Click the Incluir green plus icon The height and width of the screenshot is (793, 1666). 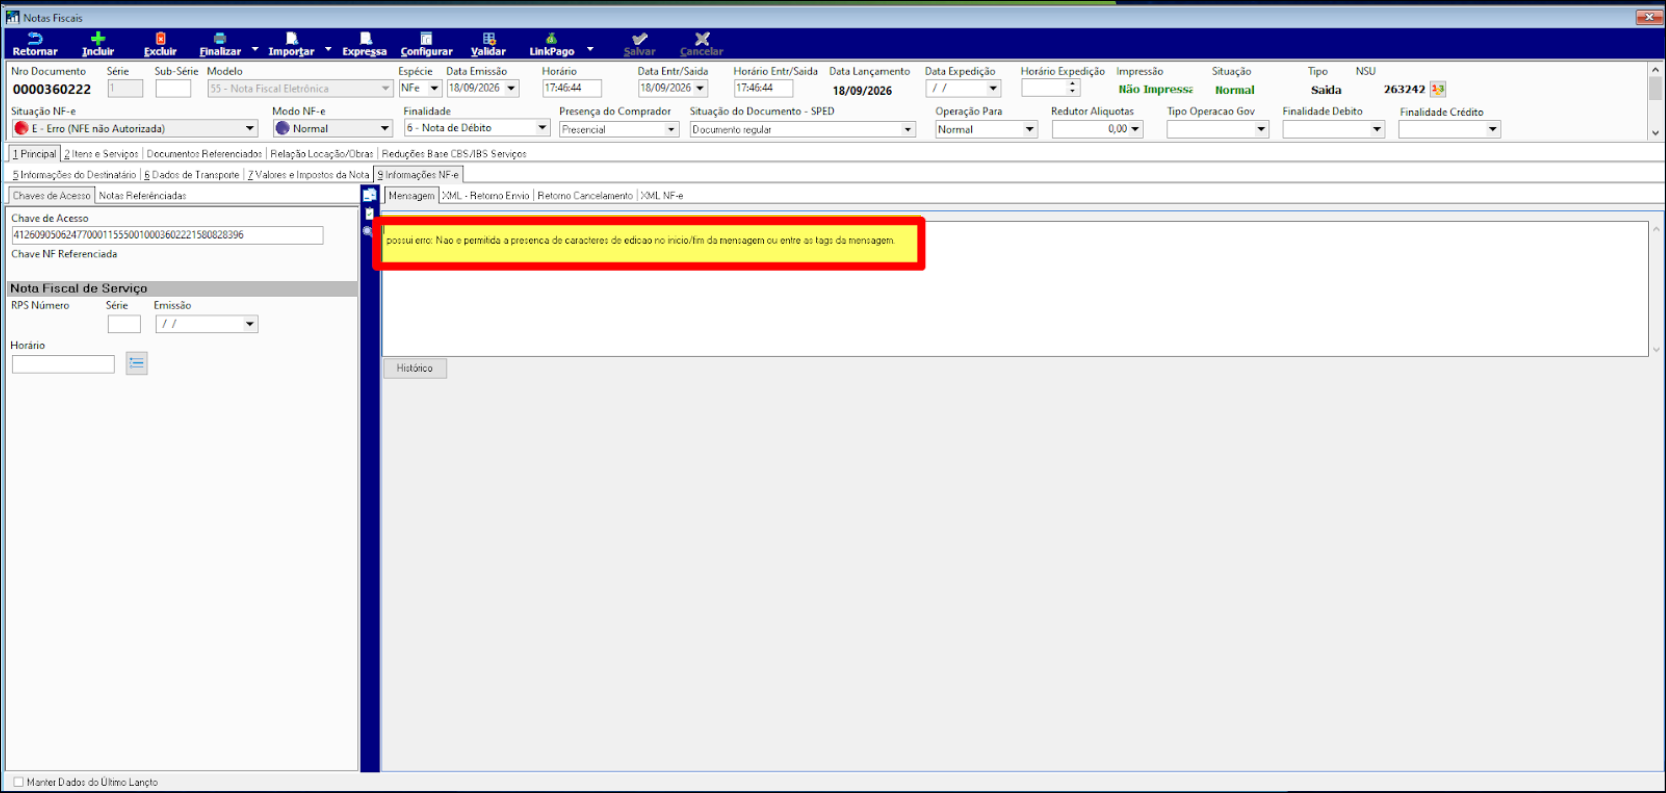pyautogui.click(x=98, y=39)
